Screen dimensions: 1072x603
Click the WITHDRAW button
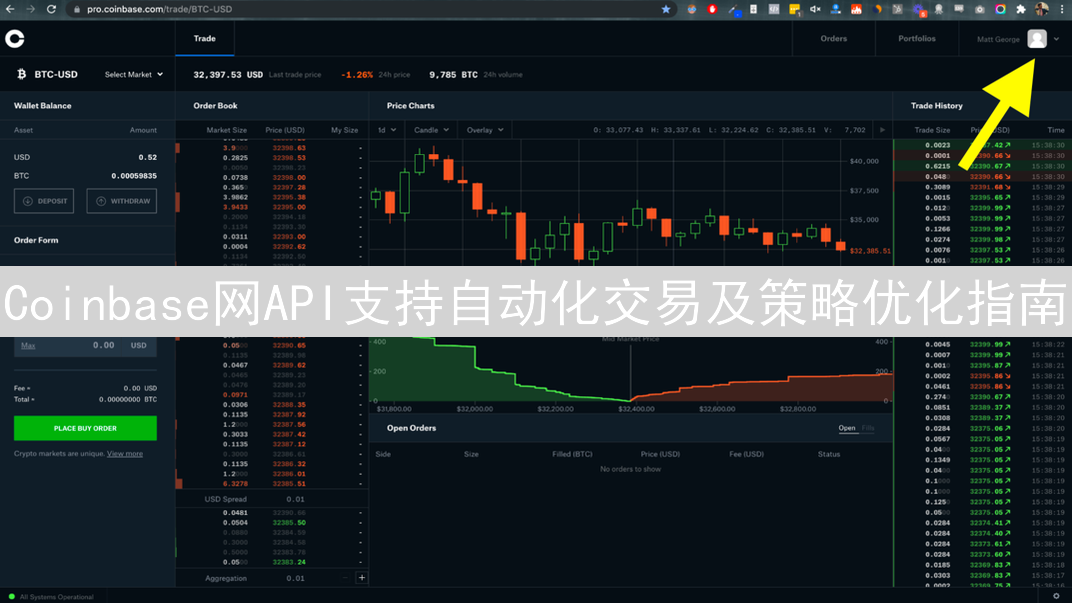tap(122, 201)
